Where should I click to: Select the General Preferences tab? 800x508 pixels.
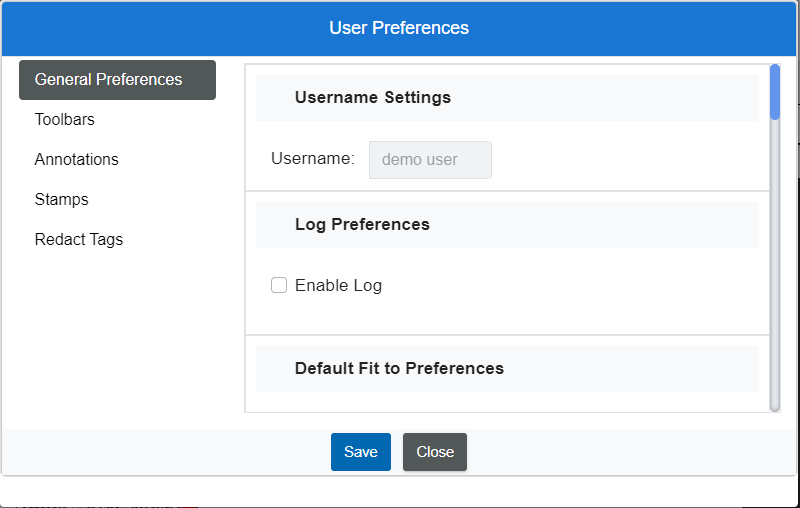pos(117,80)
